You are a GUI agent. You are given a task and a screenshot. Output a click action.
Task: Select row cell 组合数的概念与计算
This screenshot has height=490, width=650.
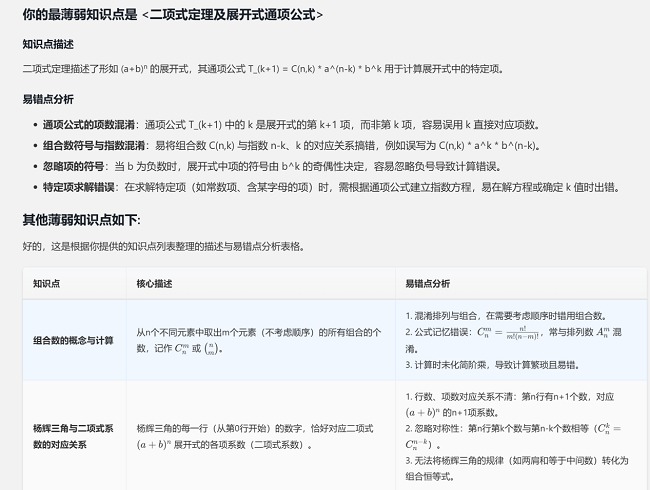73,340
